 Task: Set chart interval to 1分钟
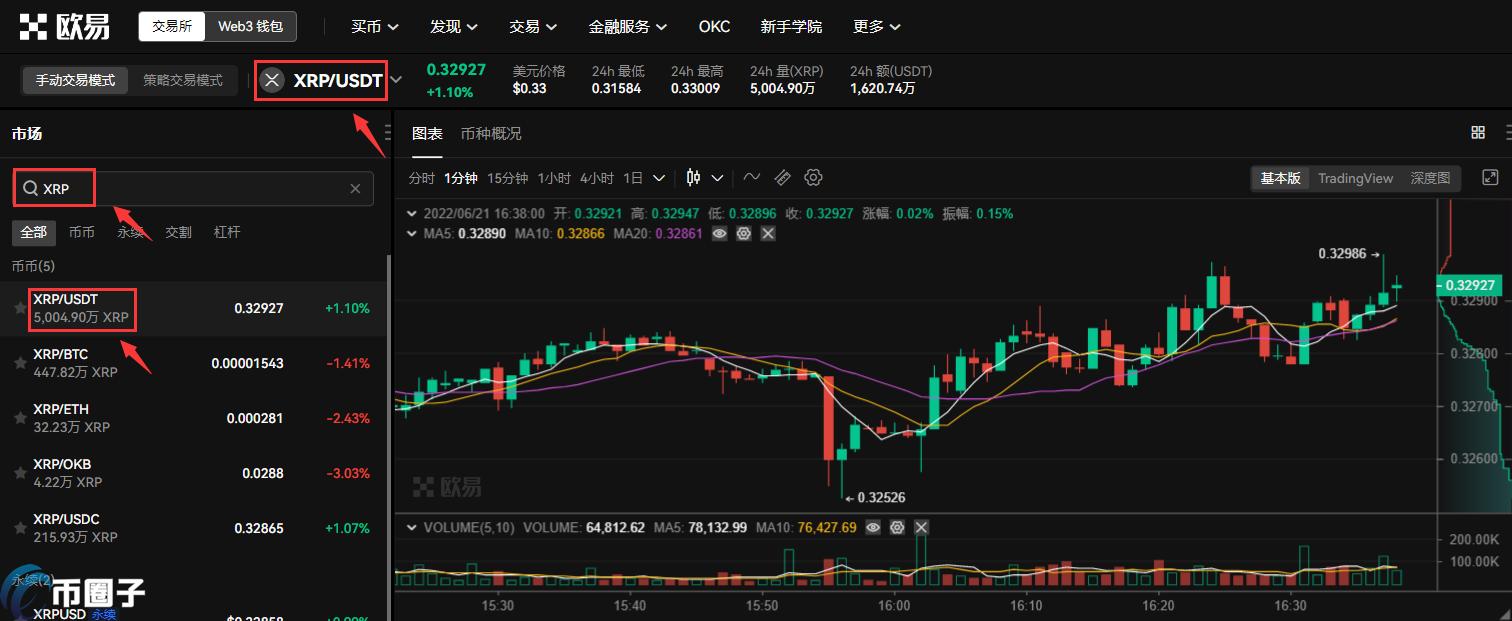(x=461, y=178)
